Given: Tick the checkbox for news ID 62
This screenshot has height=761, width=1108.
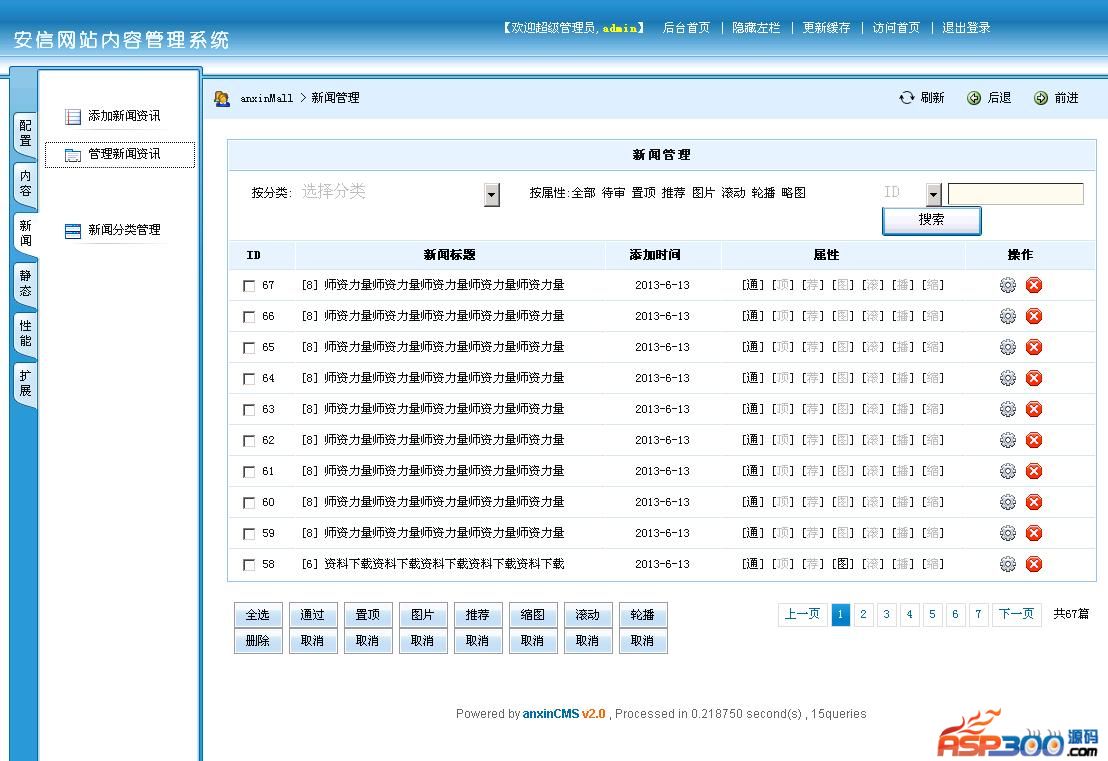Looking at the screenshot, I should [249, 441].
